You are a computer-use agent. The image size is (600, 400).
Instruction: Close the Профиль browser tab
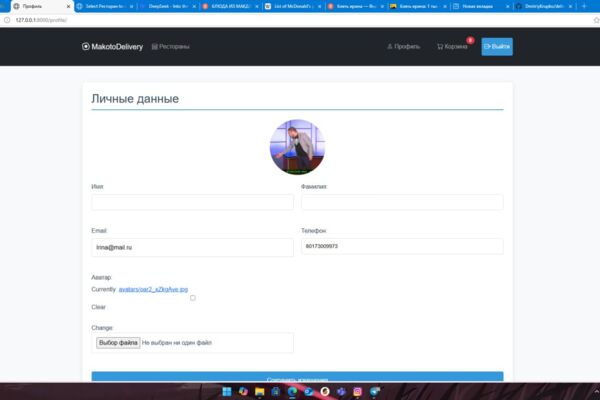pyautogui.click(x=68, y=7)
